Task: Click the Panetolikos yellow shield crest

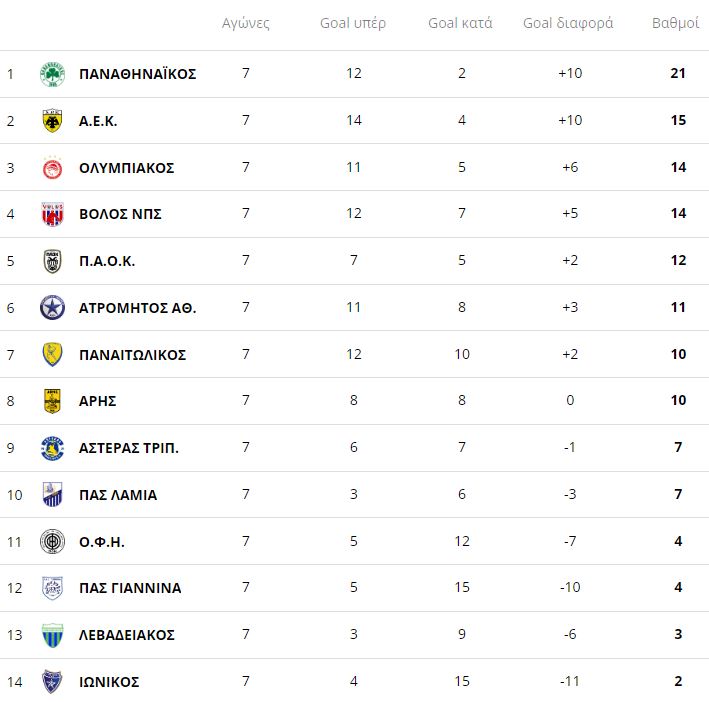Action: [52, 355]
